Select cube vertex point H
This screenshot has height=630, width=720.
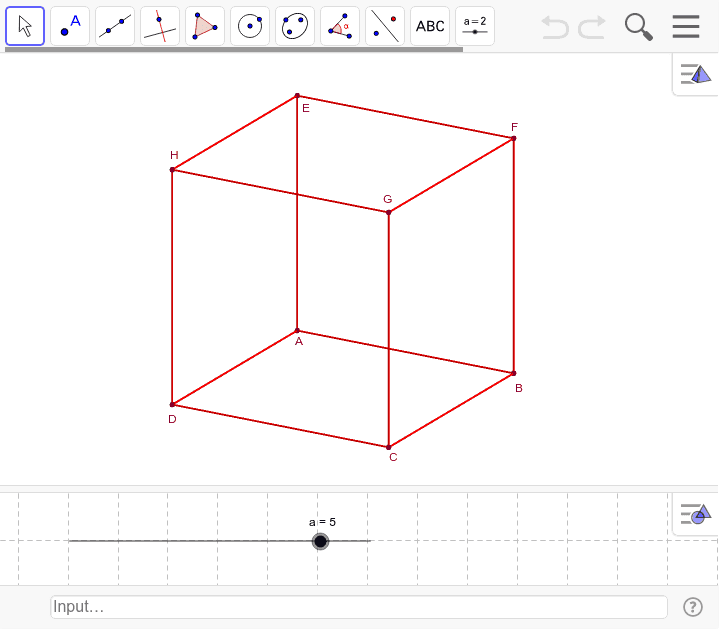pyautogui.click(x=172, y=170)
